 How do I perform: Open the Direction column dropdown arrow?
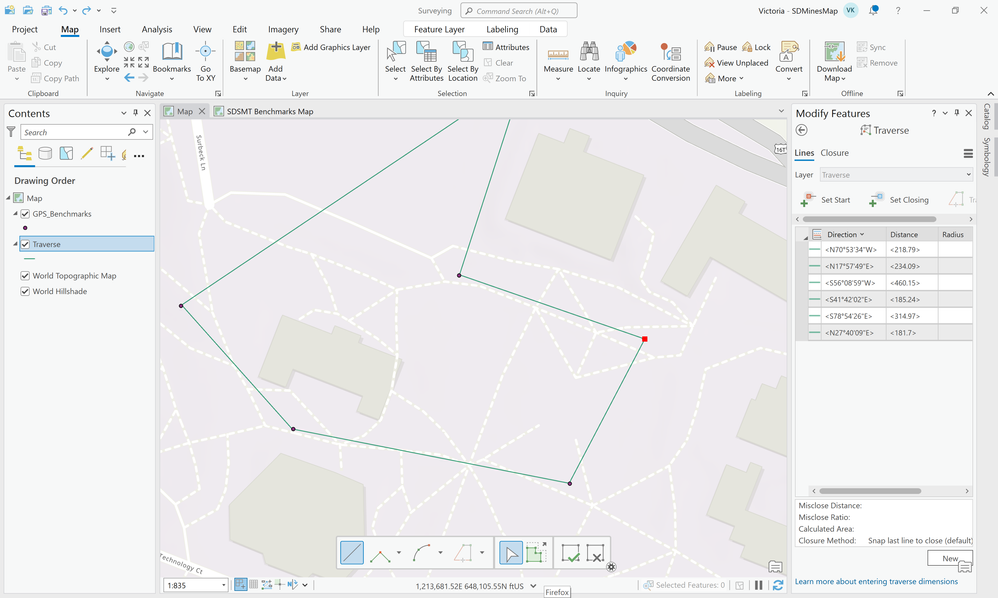862,235
